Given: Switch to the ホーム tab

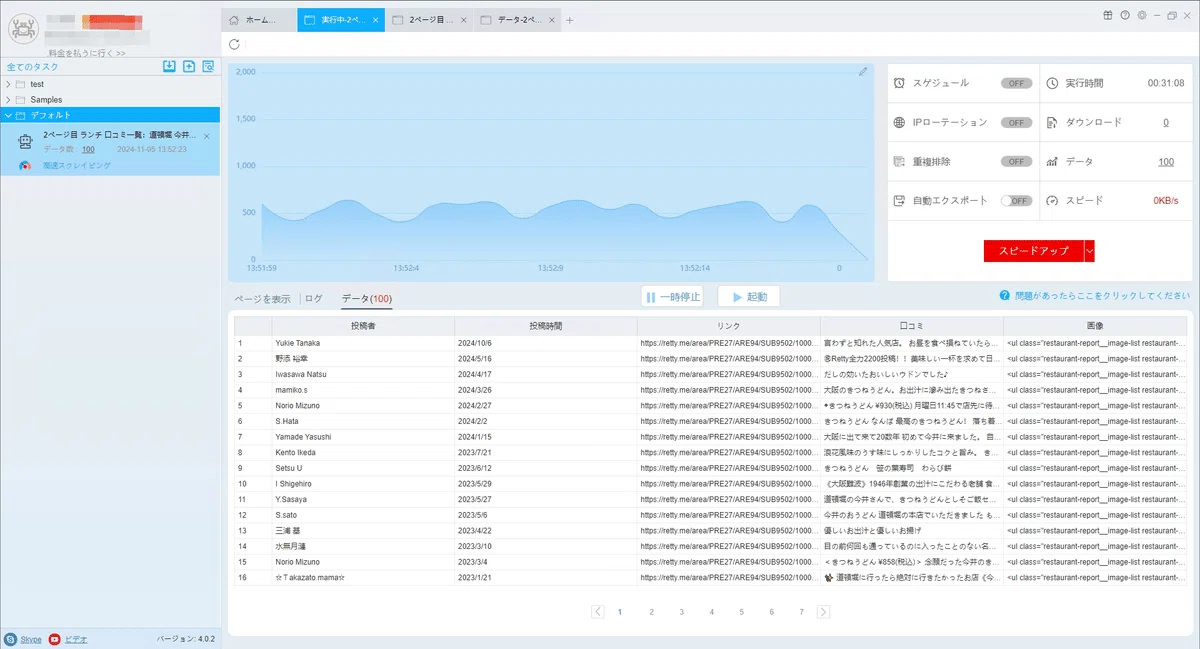Looking at the screenshot, I should (259, 20).
